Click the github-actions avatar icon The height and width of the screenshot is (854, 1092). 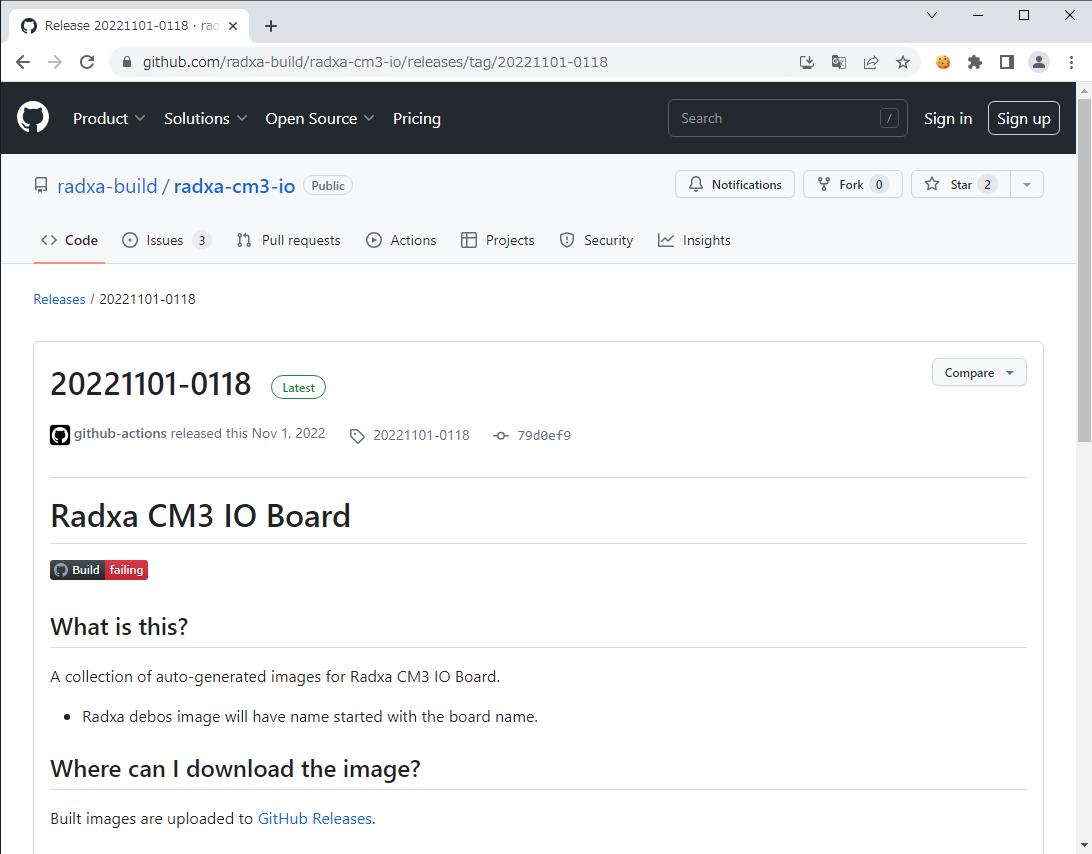[60, 435]
